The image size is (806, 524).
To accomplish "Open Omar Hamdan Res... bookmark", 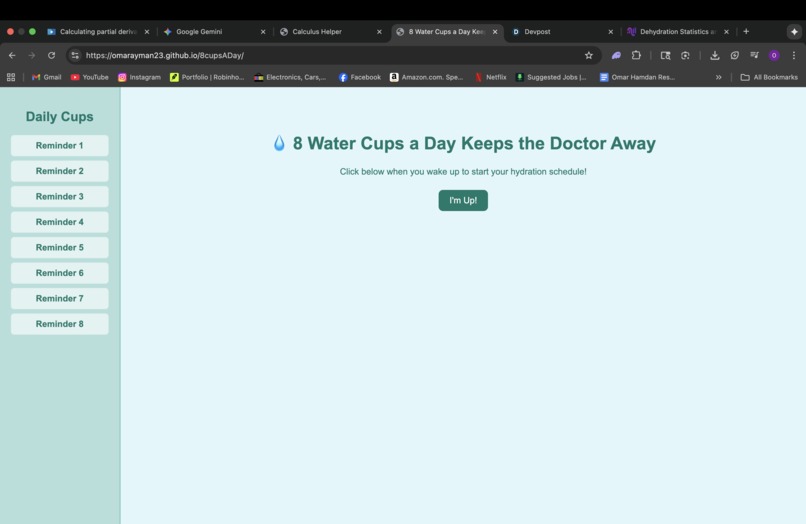I will pos(637,77).
